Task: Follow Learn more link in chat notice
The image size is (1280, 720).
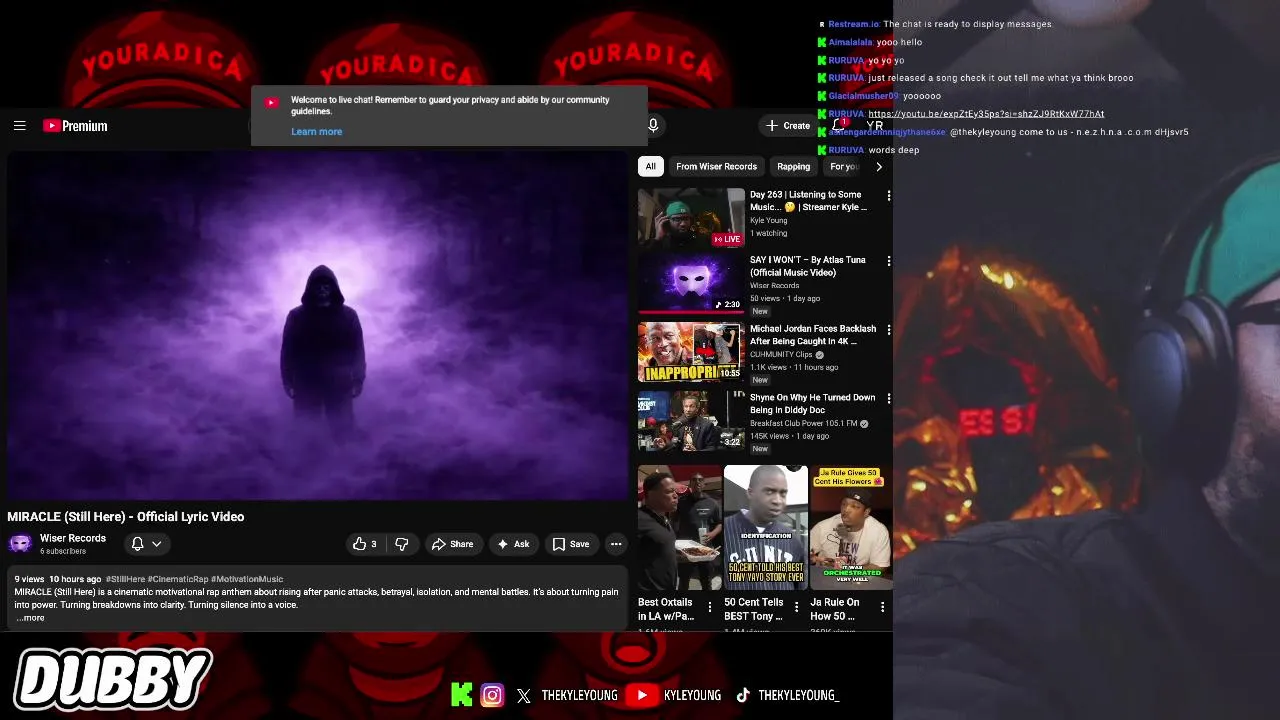Action: 316,132
